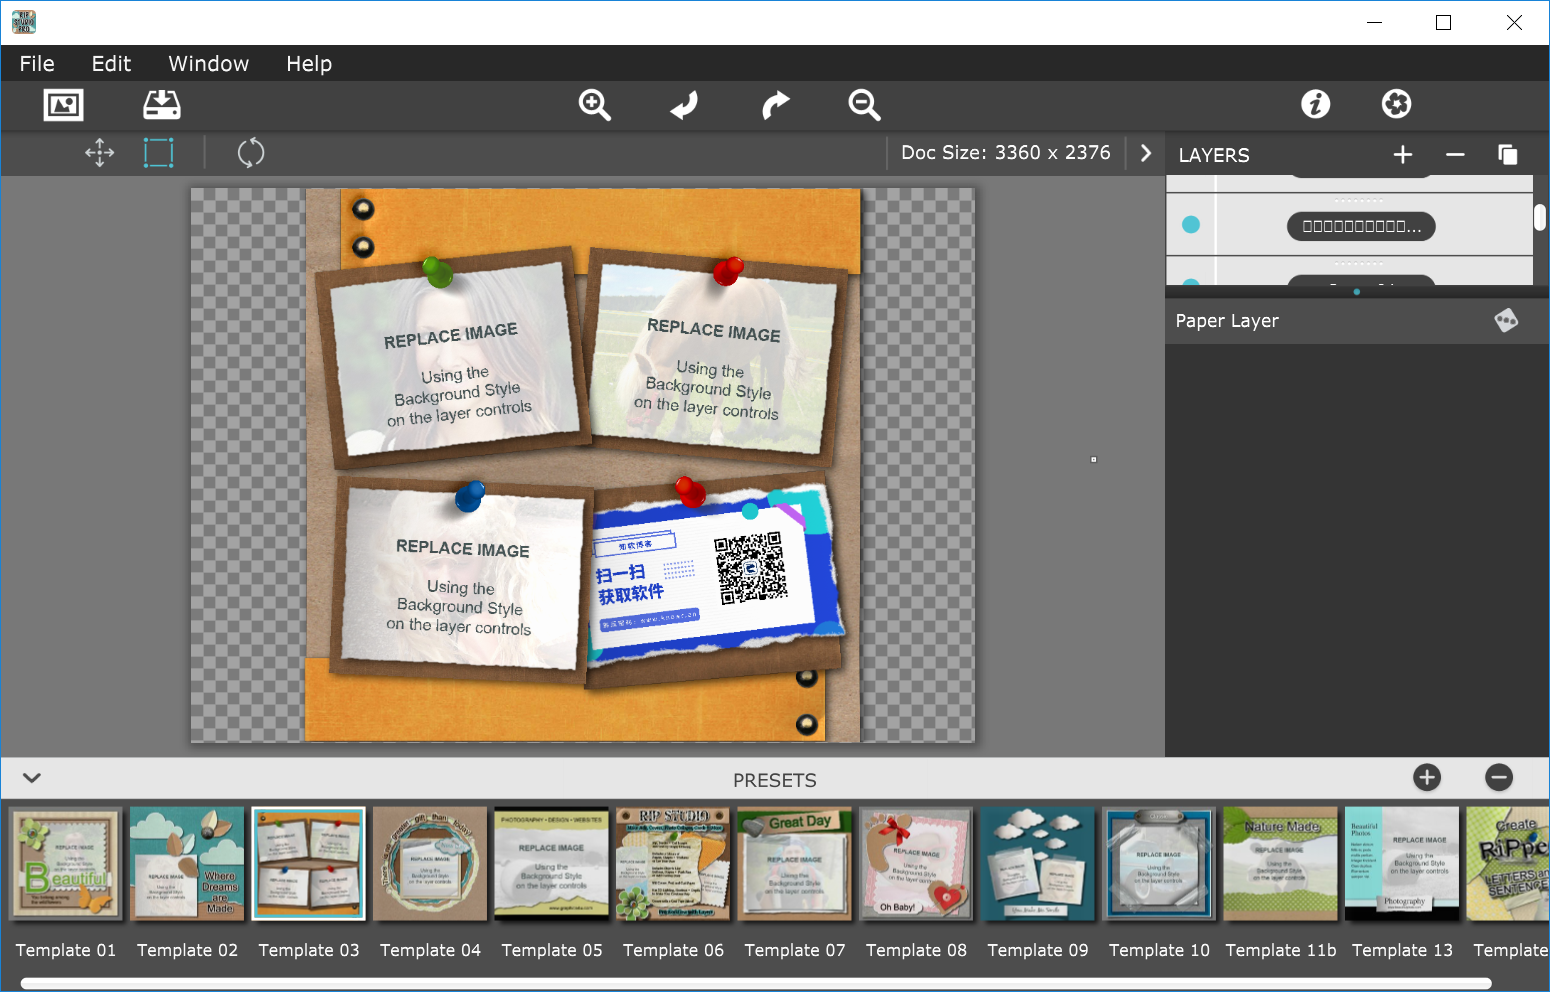Select the Move tool
Screen dimensions: 1550x992
[x=100, y=153]
